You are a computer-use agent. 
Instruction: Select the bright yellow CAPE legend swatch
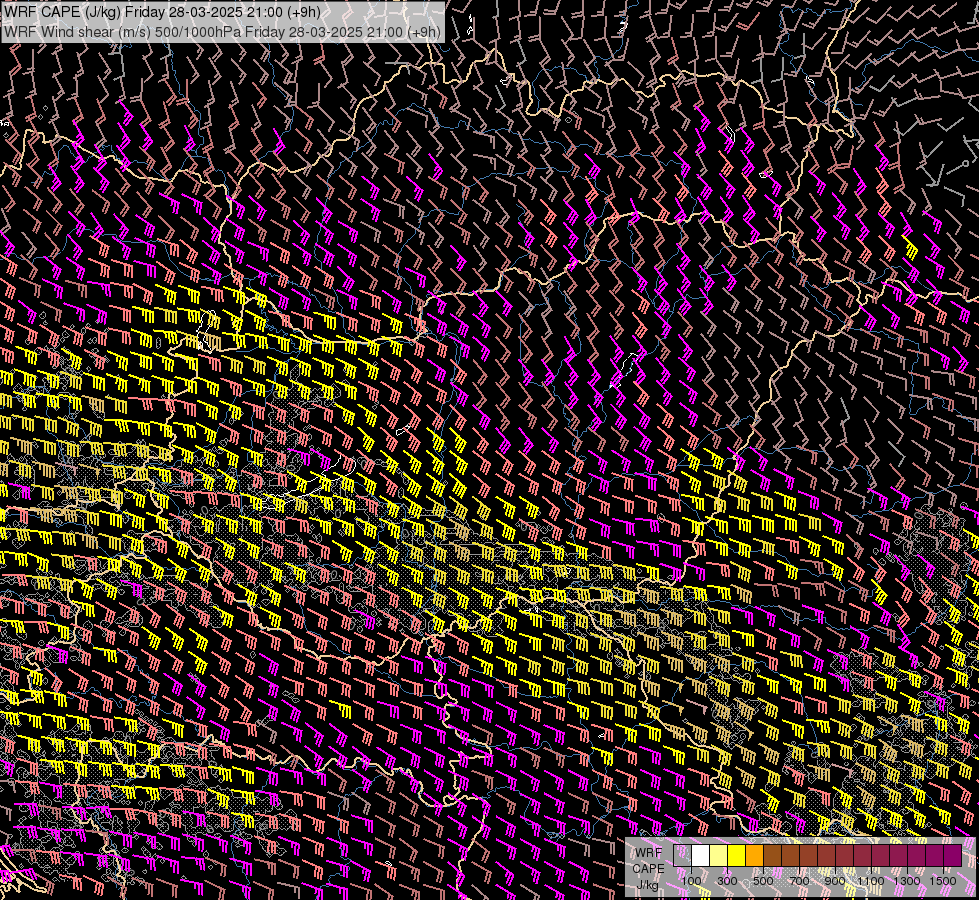tap(737, 856)
